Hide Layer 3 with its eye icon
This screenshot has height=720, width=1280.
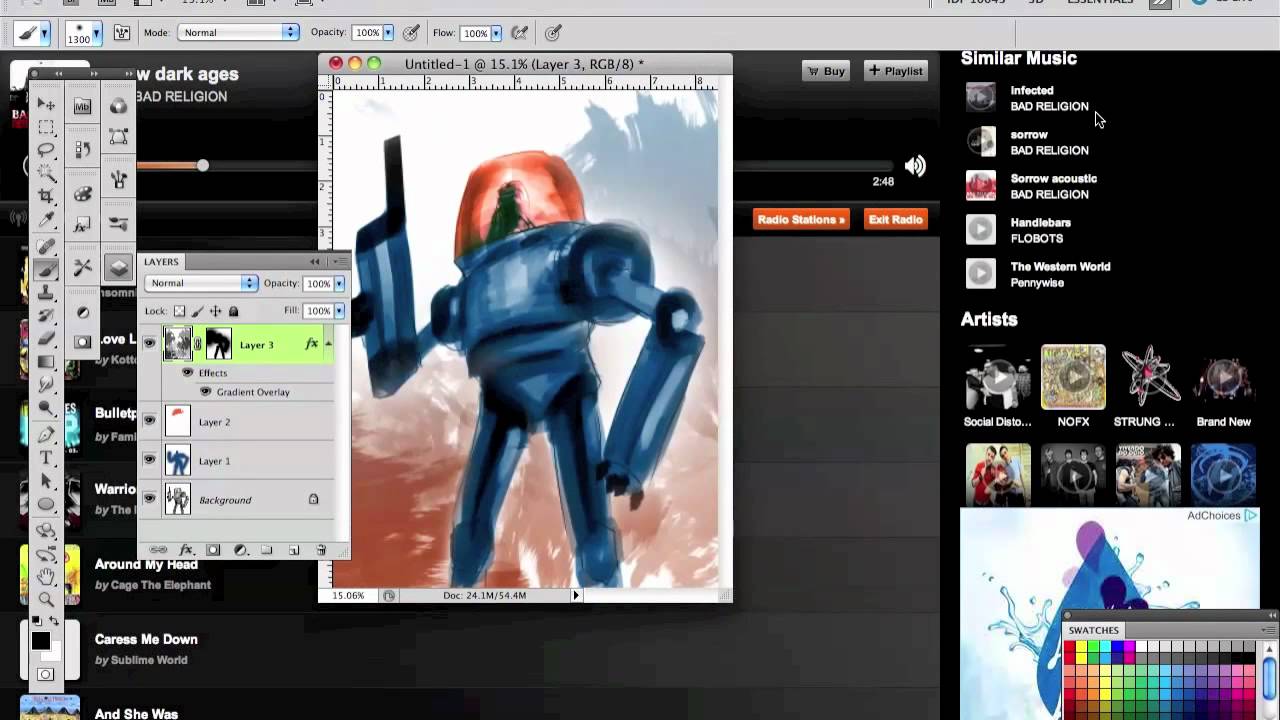click(149, 344)
